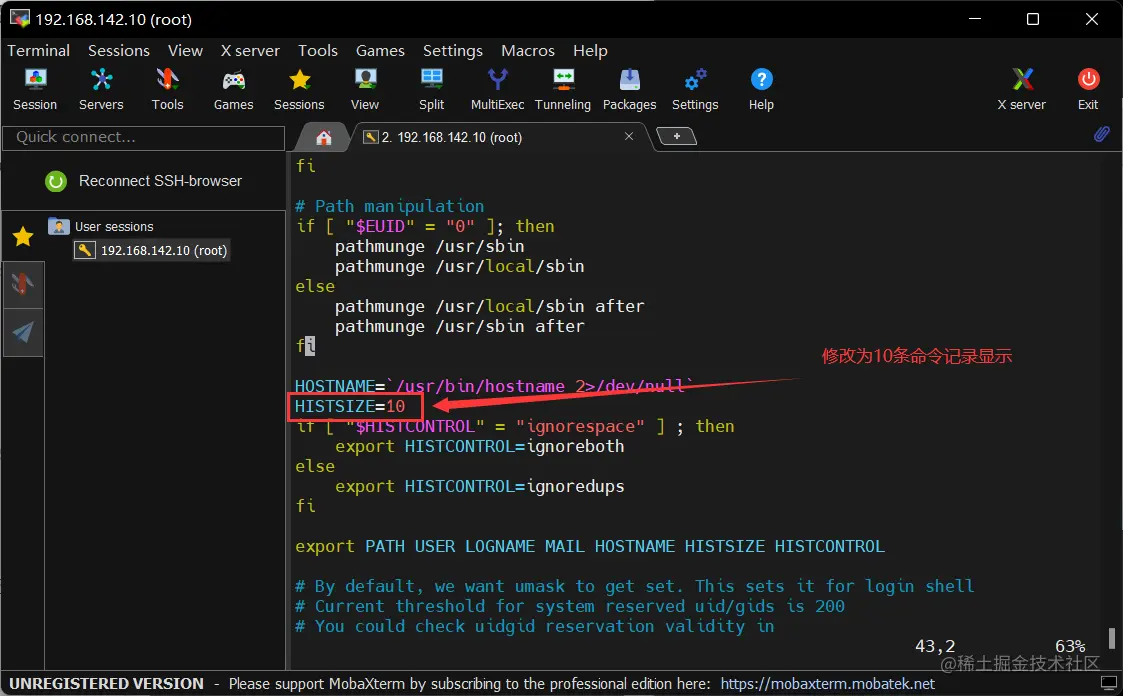
Task: Click the 'UNREGISTERED VERSION' status text
Action: (x=106, y=684)
